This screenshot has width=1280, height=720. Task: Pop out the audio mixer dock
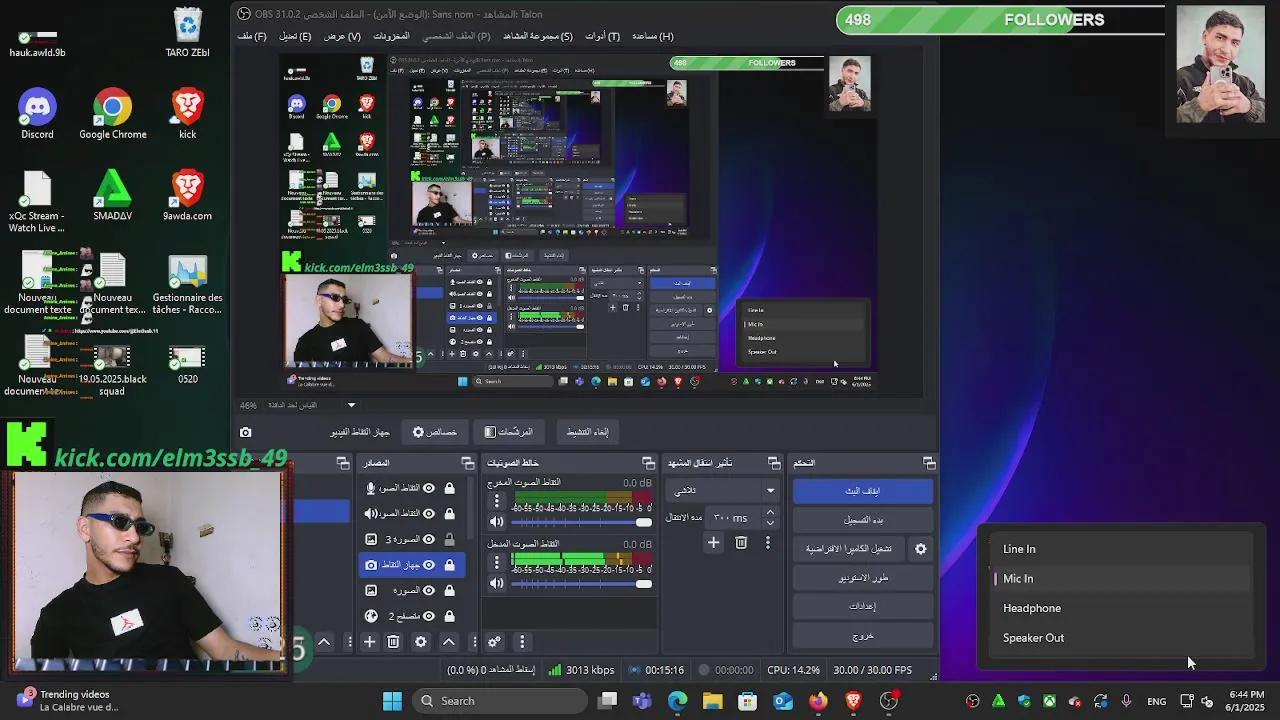pos(648,463)
